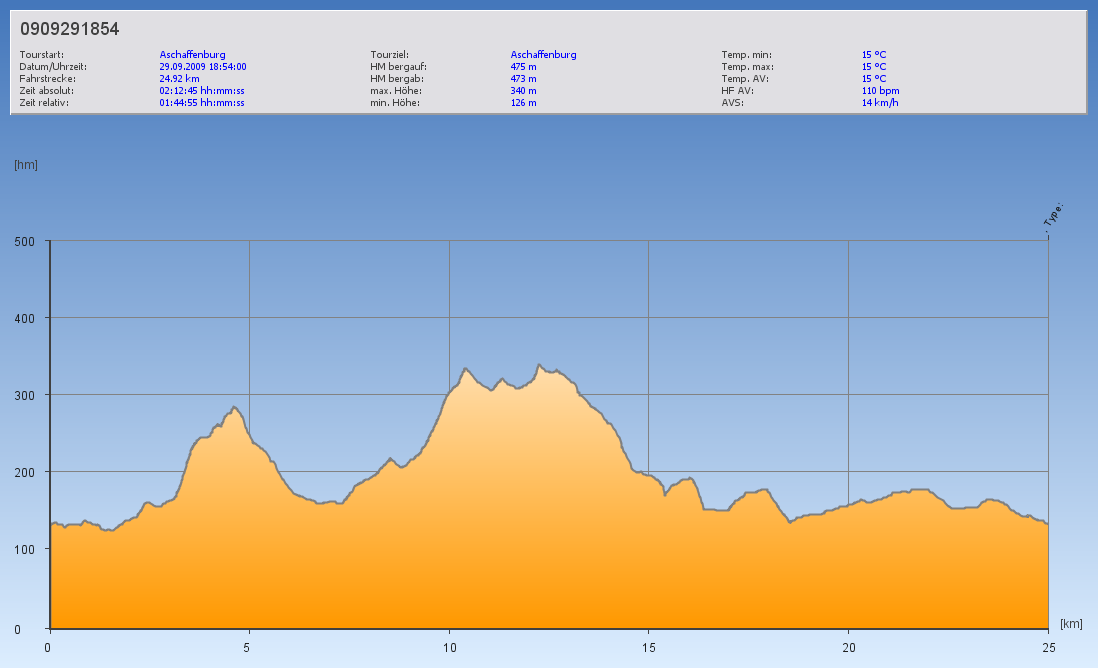Click the min. Höhe value 126 m
1098x668 pixels.
(x=523, y=103)
